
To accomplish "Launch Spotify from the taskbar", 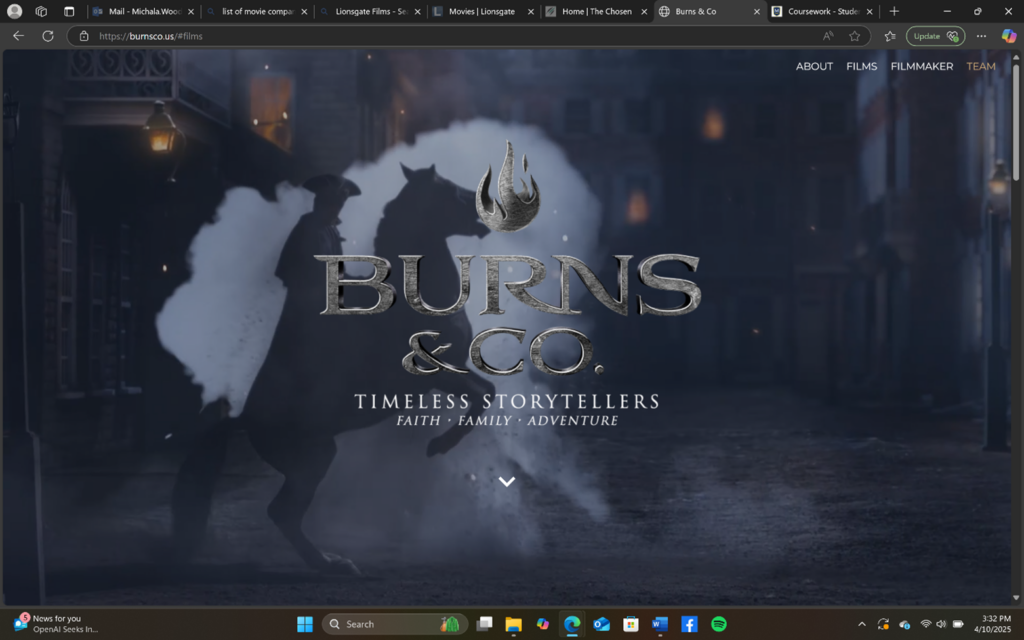I will tap(718, 624).
